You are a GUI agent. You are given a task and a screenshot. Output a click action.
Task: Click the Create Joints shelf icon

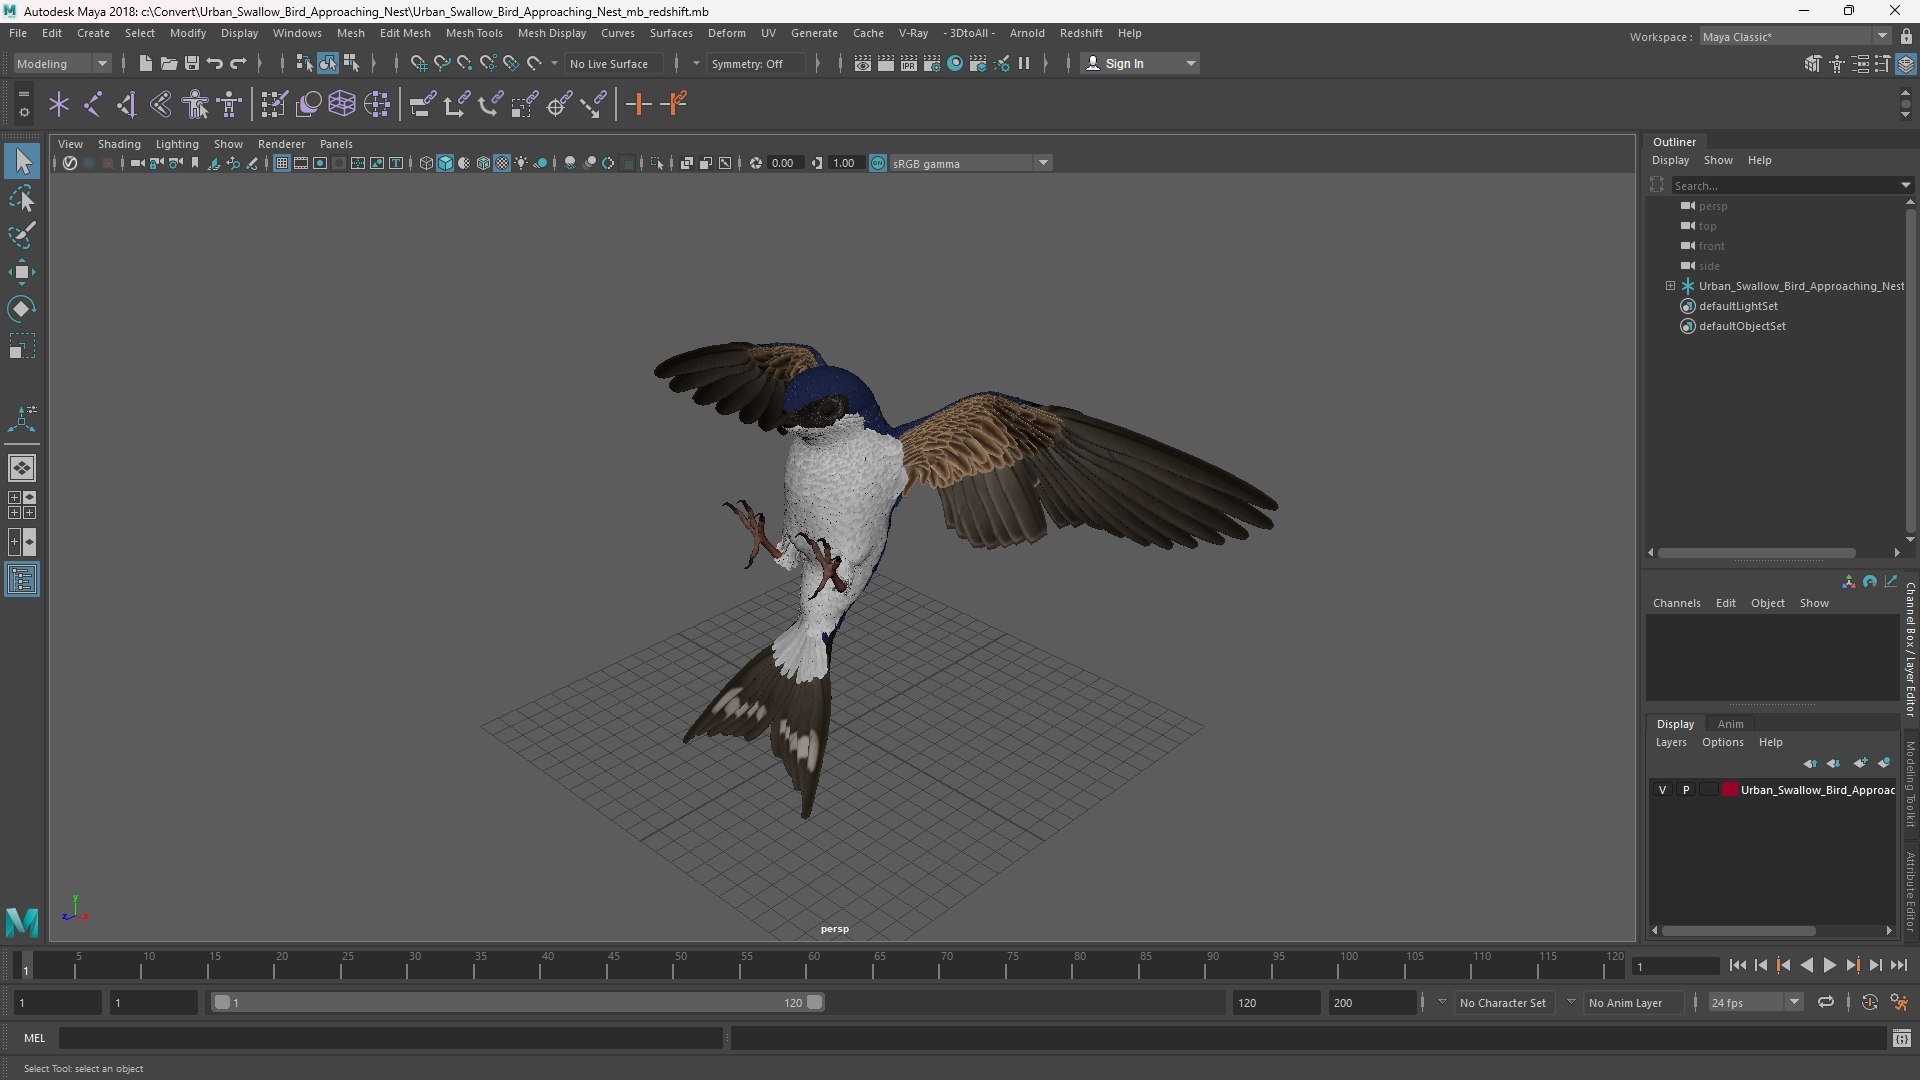pyautogui.click(x=92, y=104)
